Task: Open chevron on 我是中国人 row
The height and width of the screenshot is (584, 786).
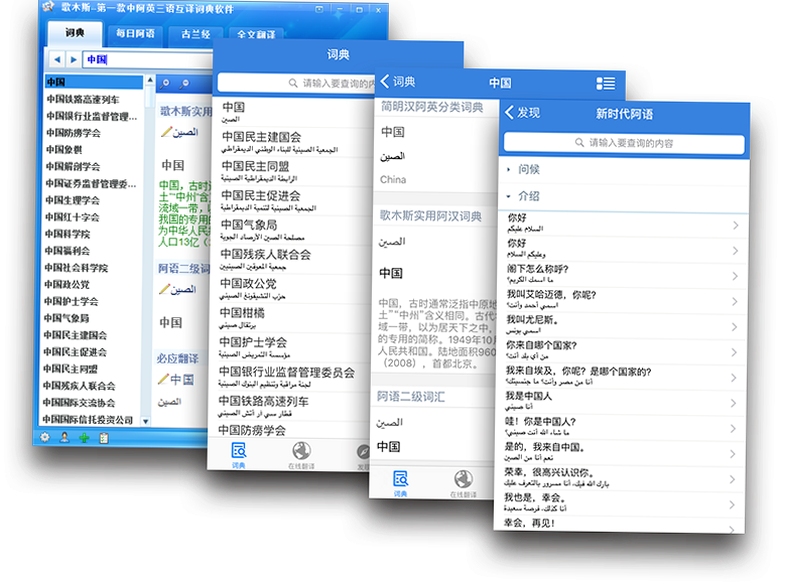Action: tap(733, 403)
